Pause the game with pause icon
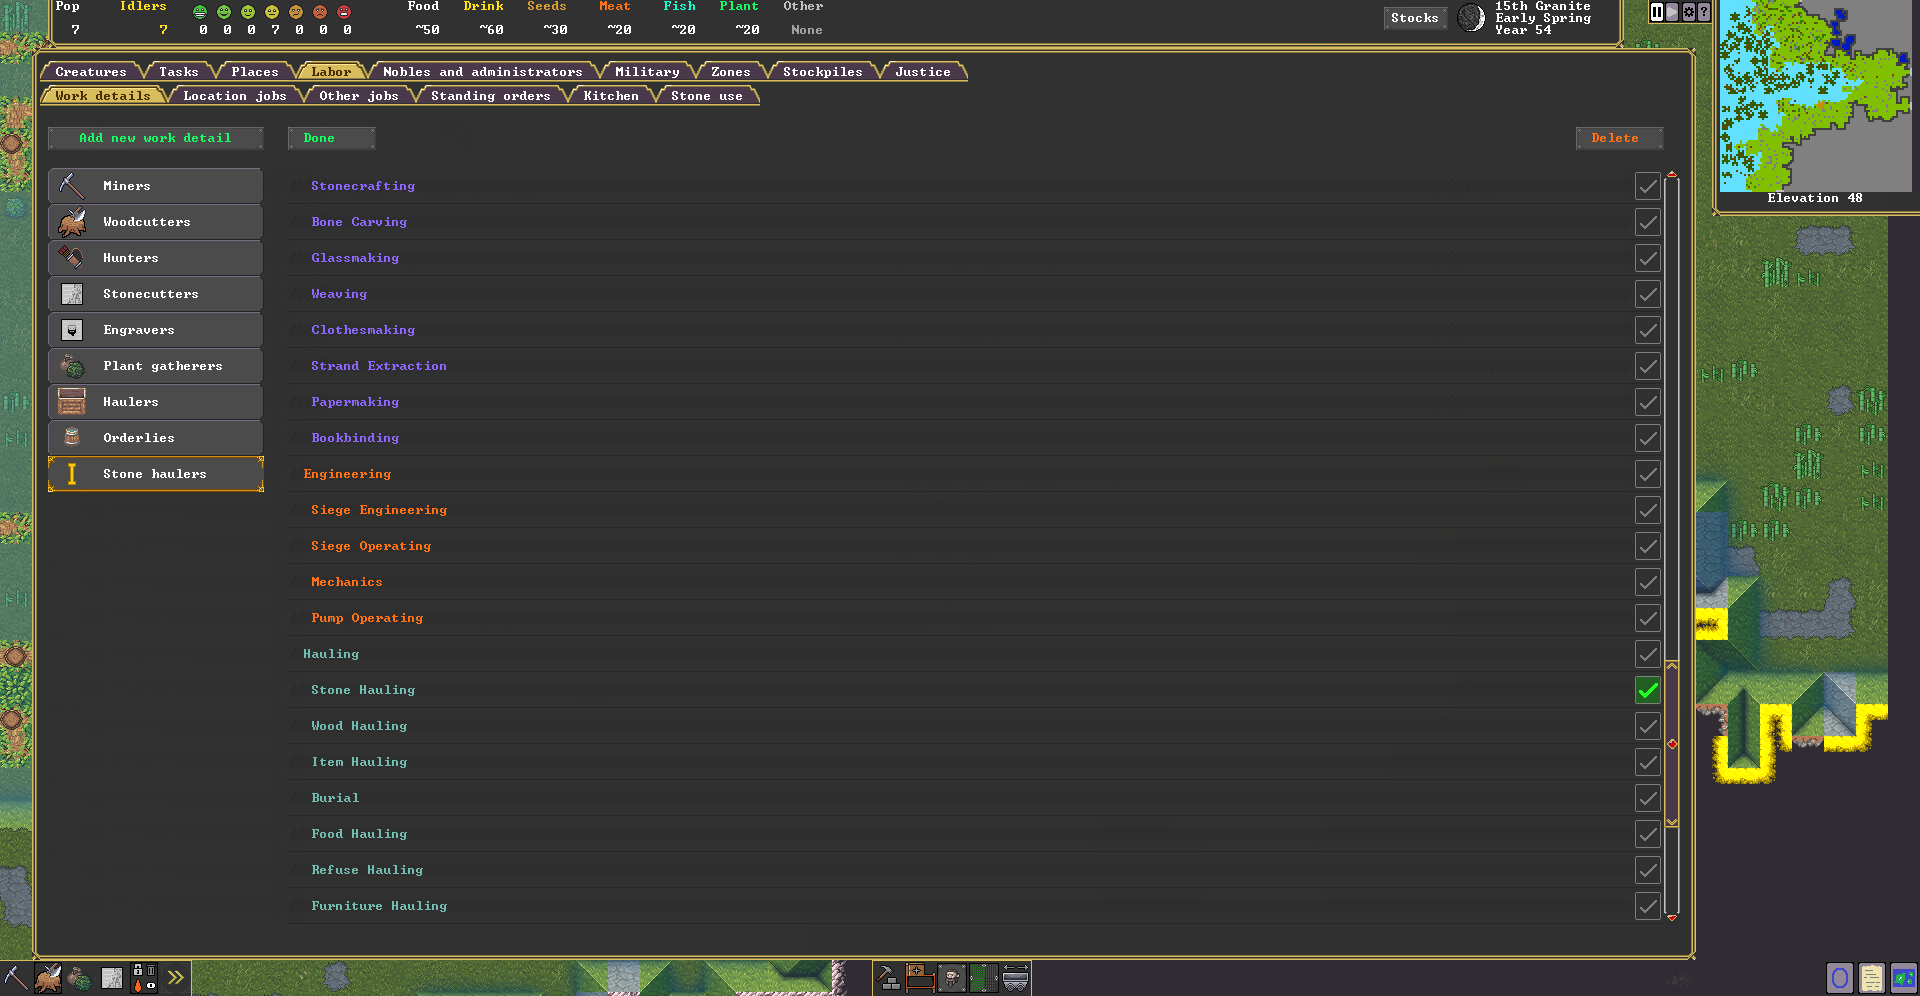Screen dimensions: 1920x996 [1657, 12]
